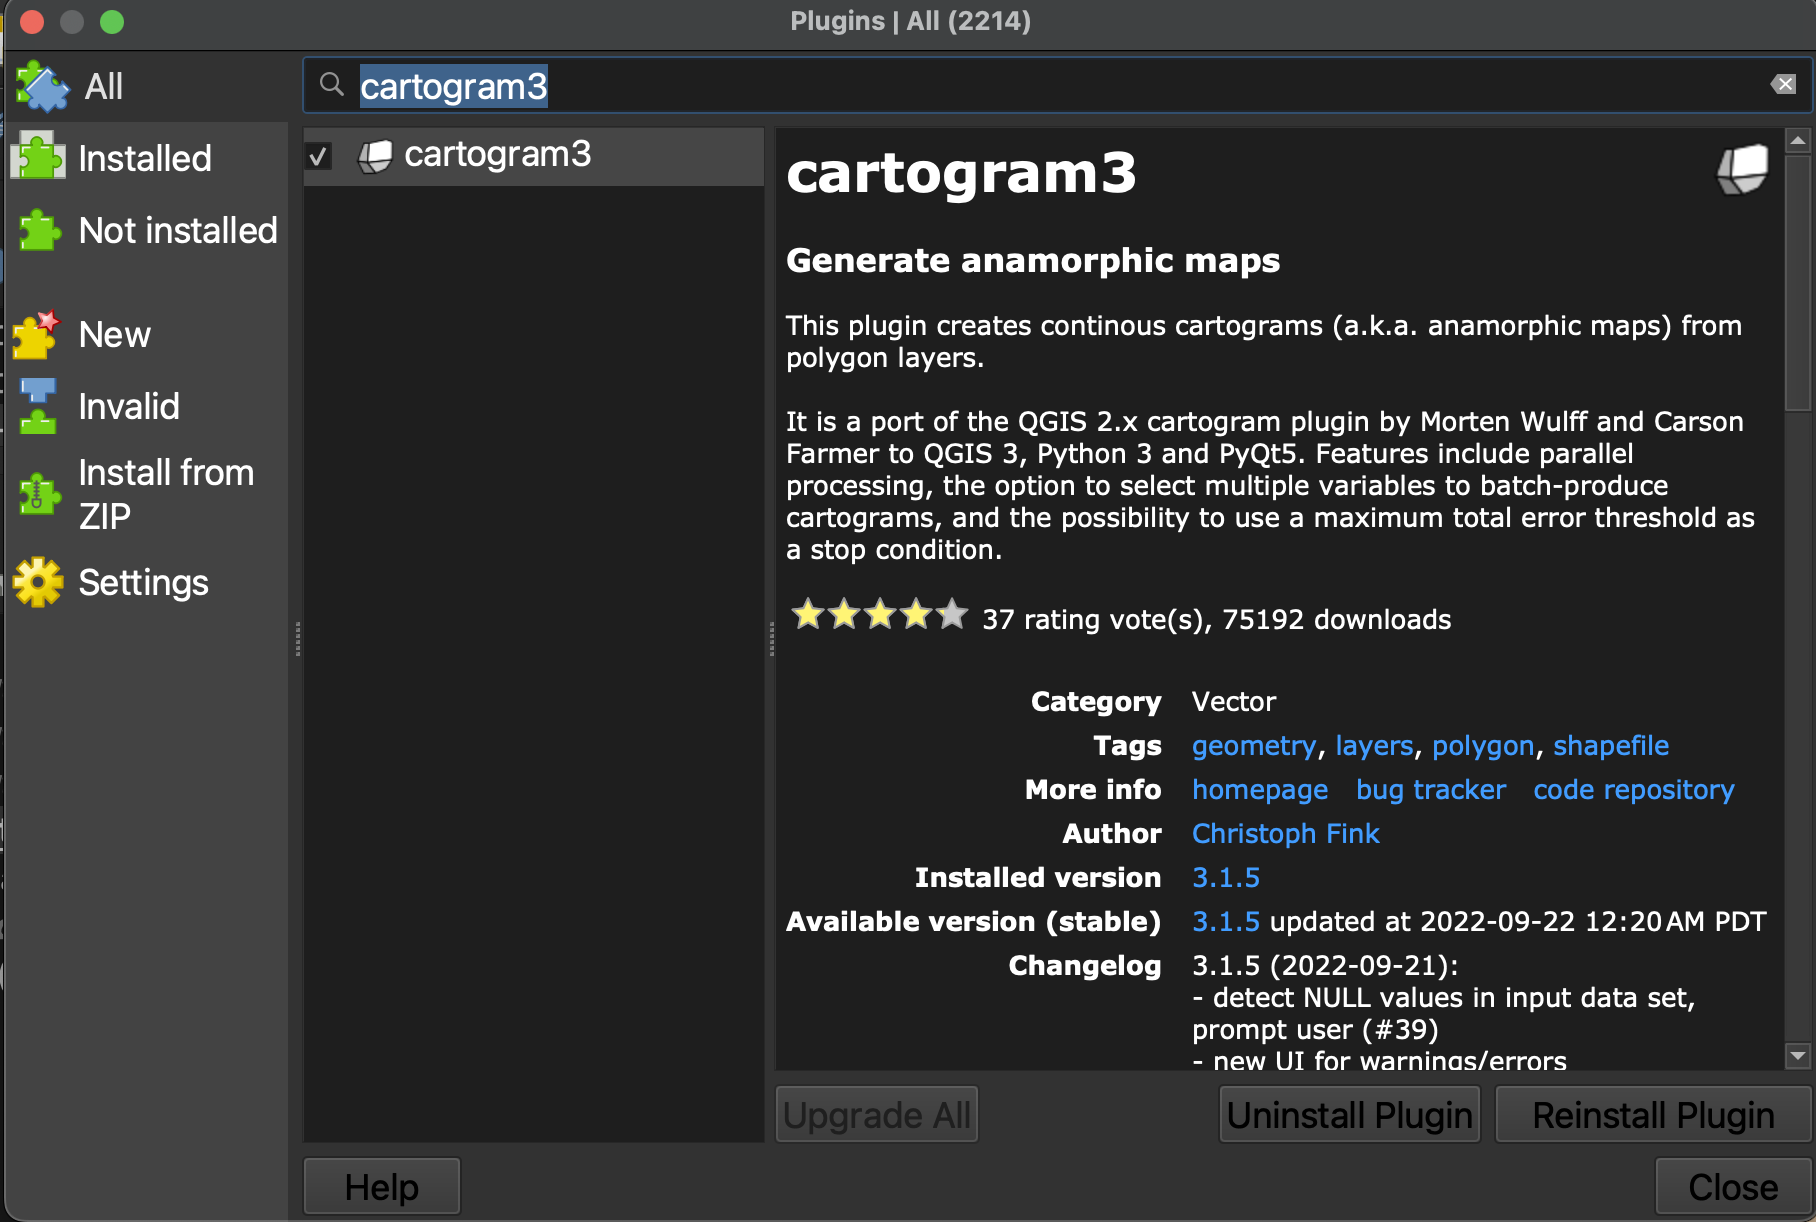
Task: Click the polygon tag link
Action: tap(1482, 746)
